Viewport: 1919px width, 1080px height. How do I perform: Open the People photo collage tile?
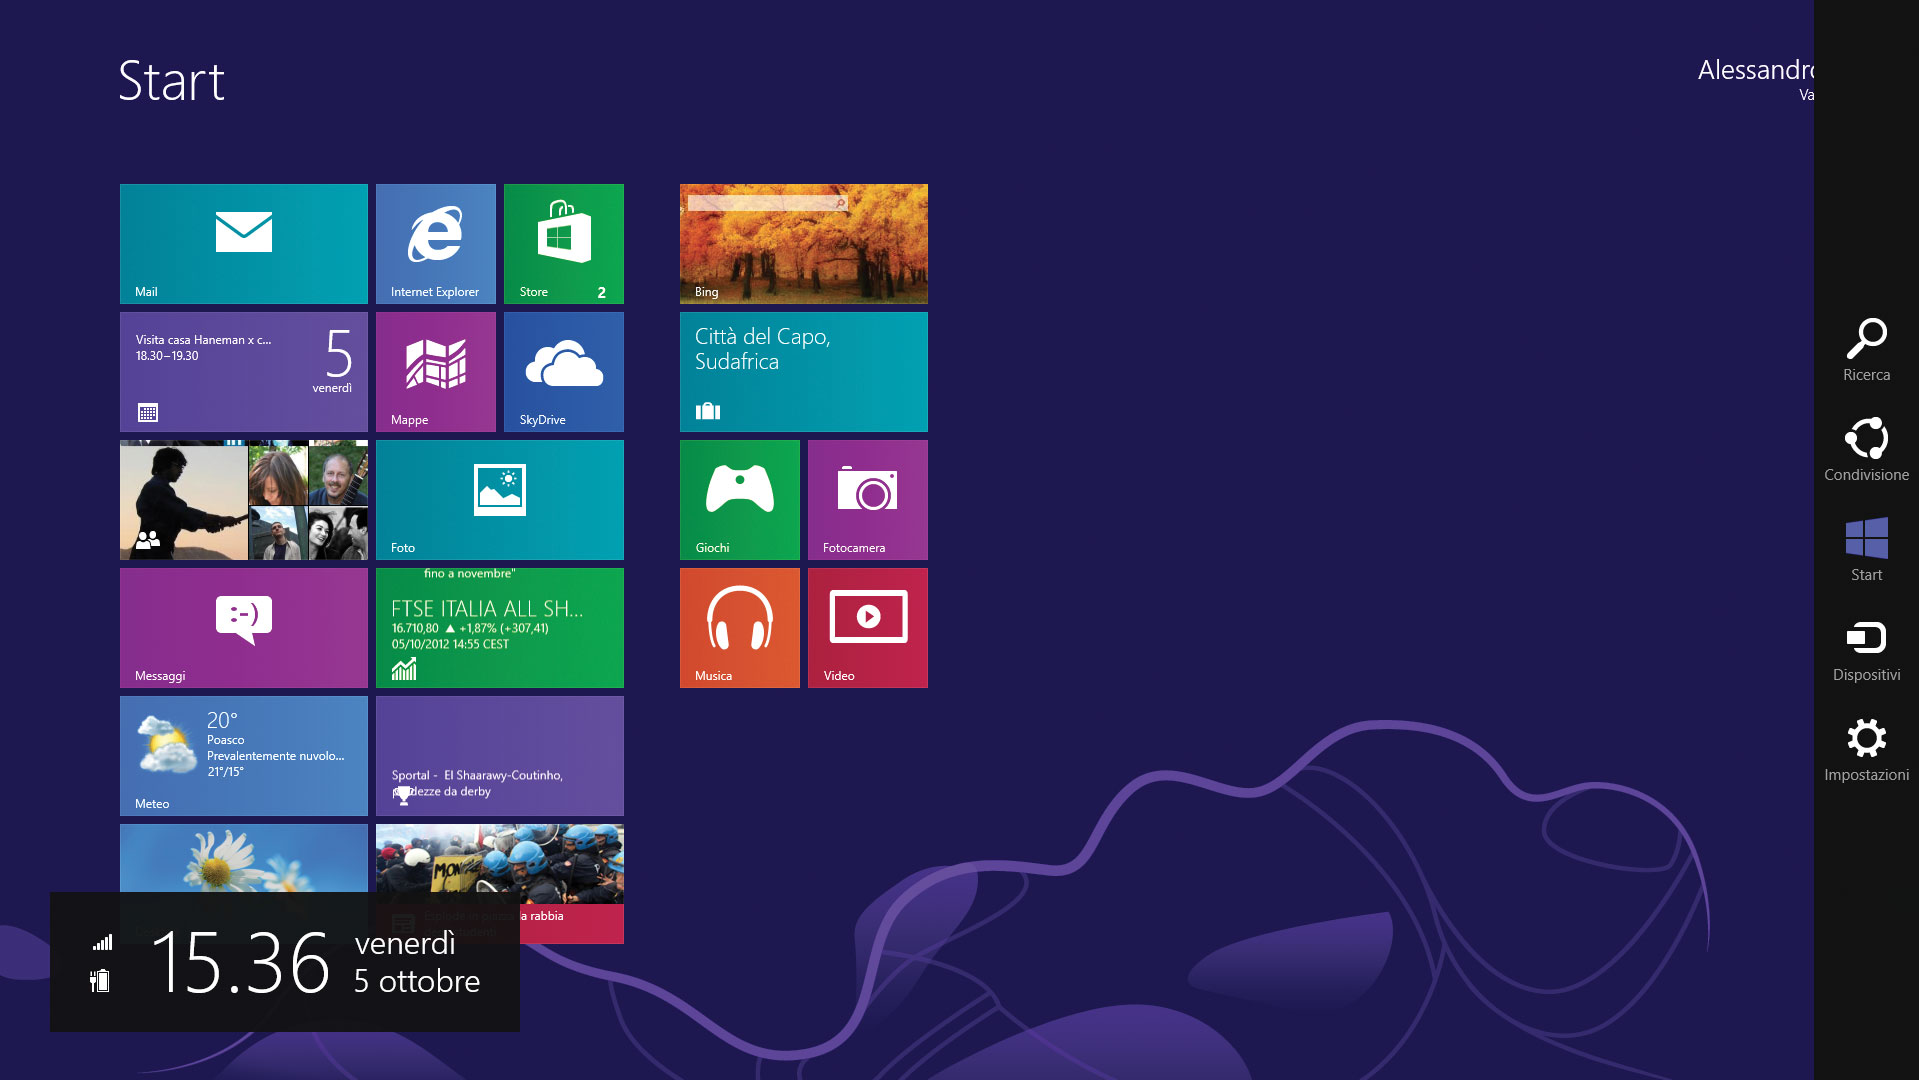pyautogui.click(x=244, y=500)
